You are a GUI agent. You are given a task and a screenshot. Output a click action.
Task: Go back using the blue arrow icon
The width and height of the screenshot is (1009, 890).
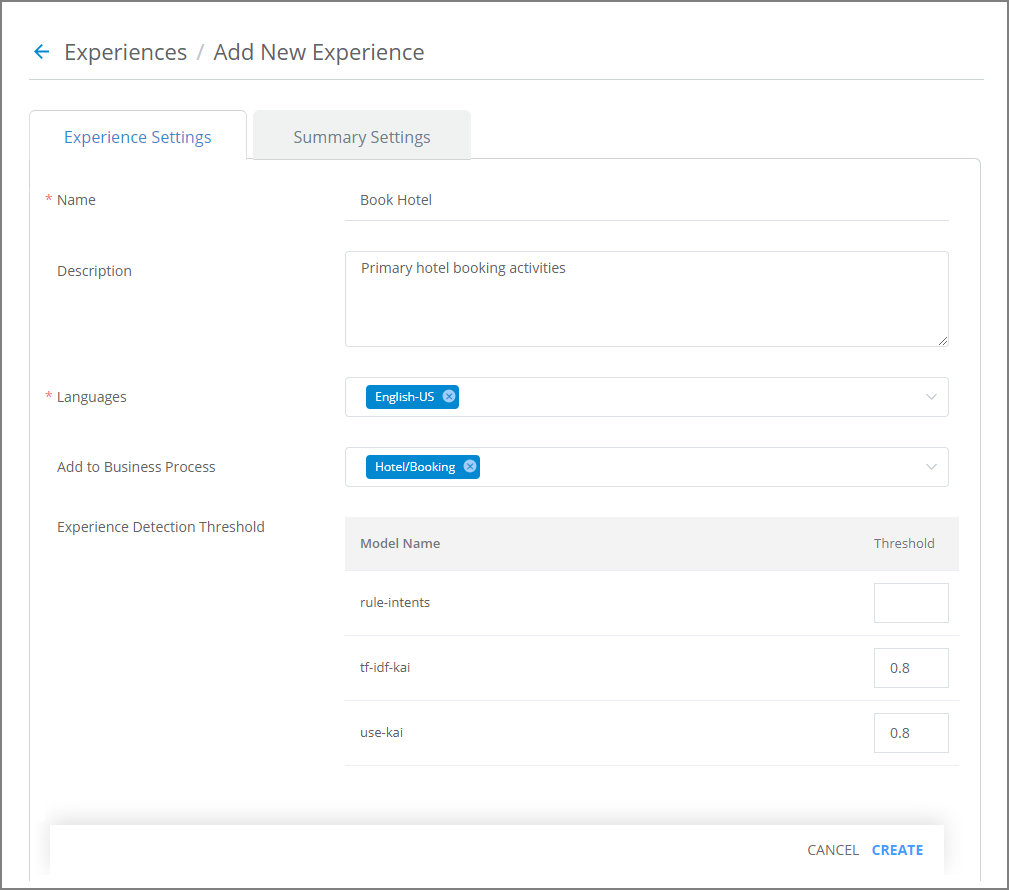click(x=41, y=51)
